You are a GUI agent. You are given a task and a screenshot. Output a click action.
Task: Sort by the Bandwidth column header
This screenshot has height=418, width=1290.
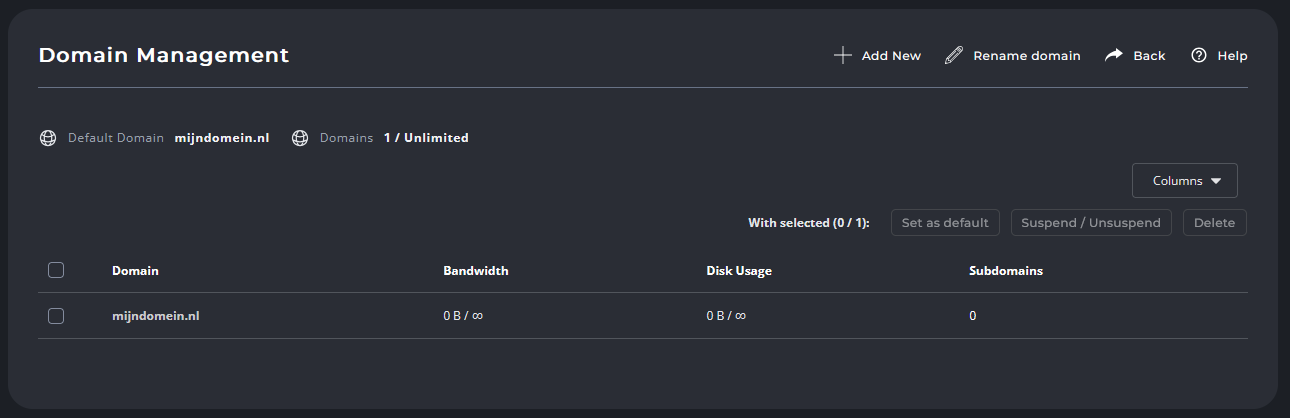pyautogui.click(x=476, y=271)
